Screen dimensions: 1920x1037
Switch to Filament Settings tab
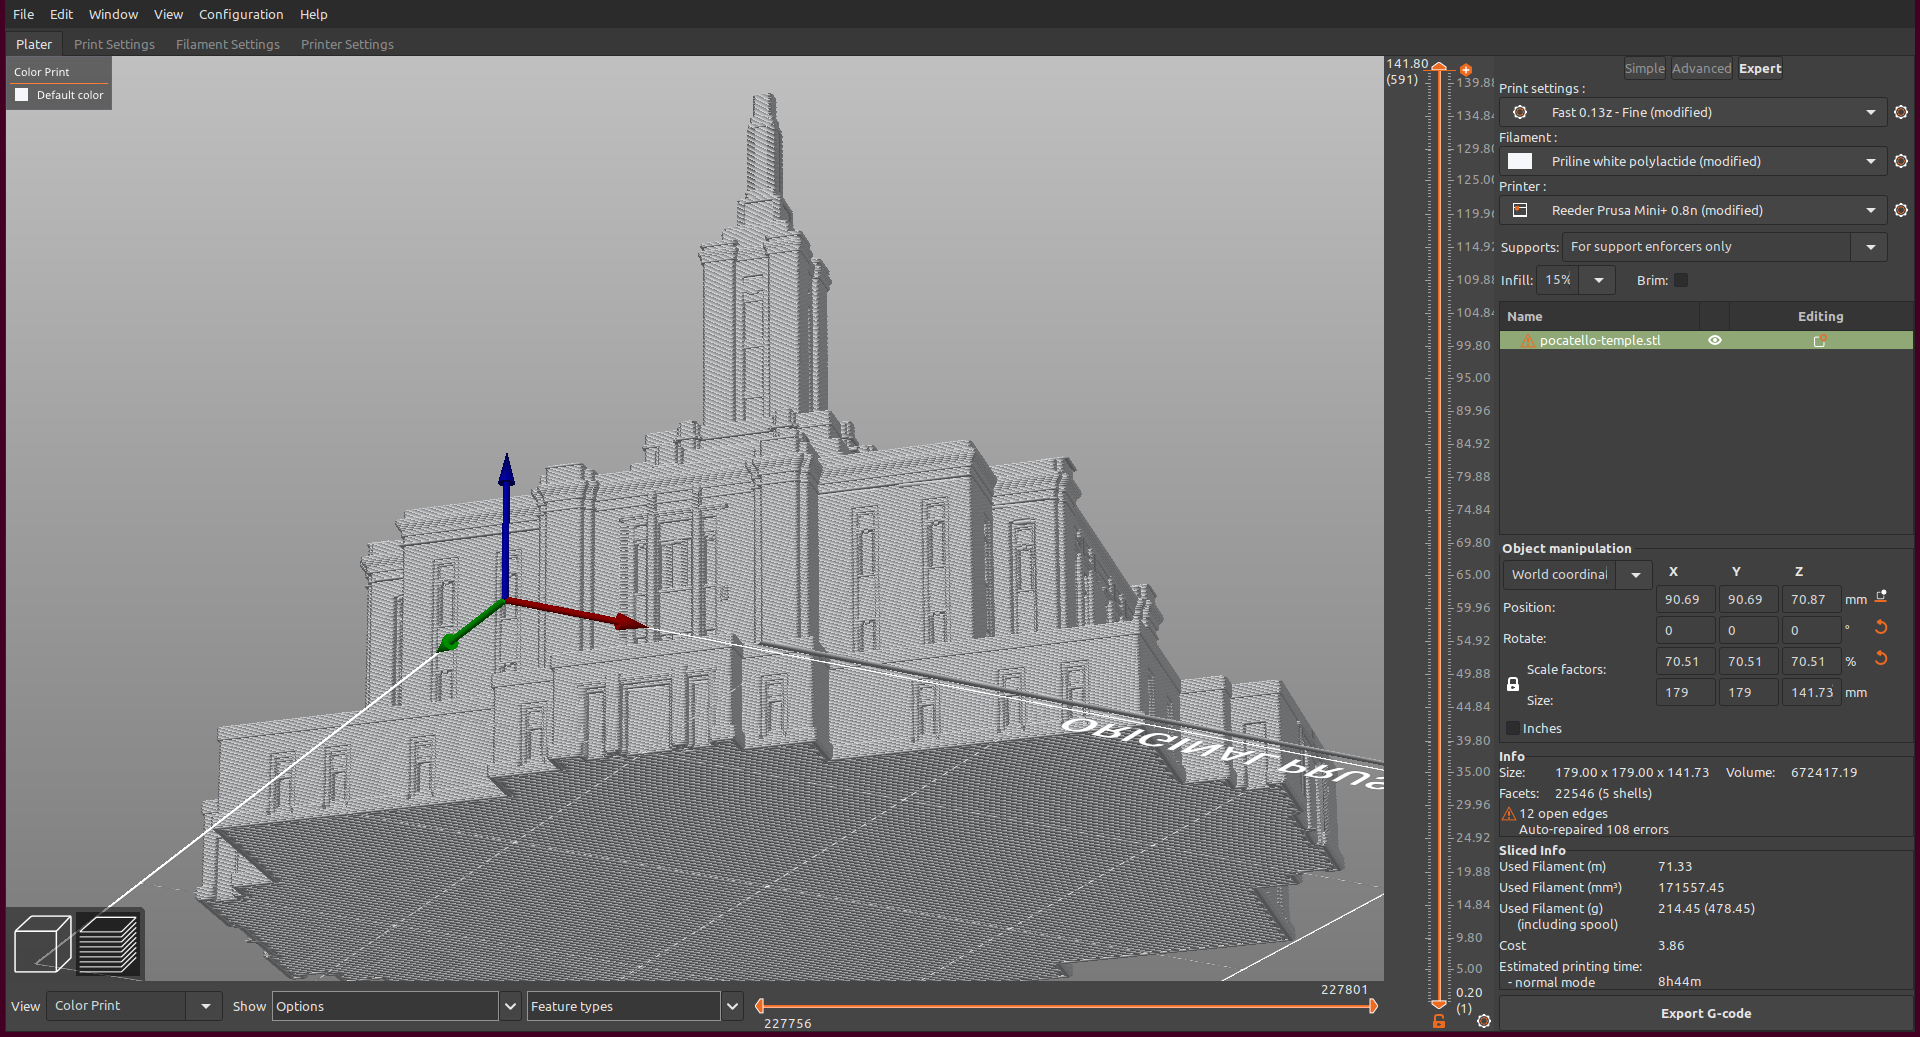coord(228,44)
